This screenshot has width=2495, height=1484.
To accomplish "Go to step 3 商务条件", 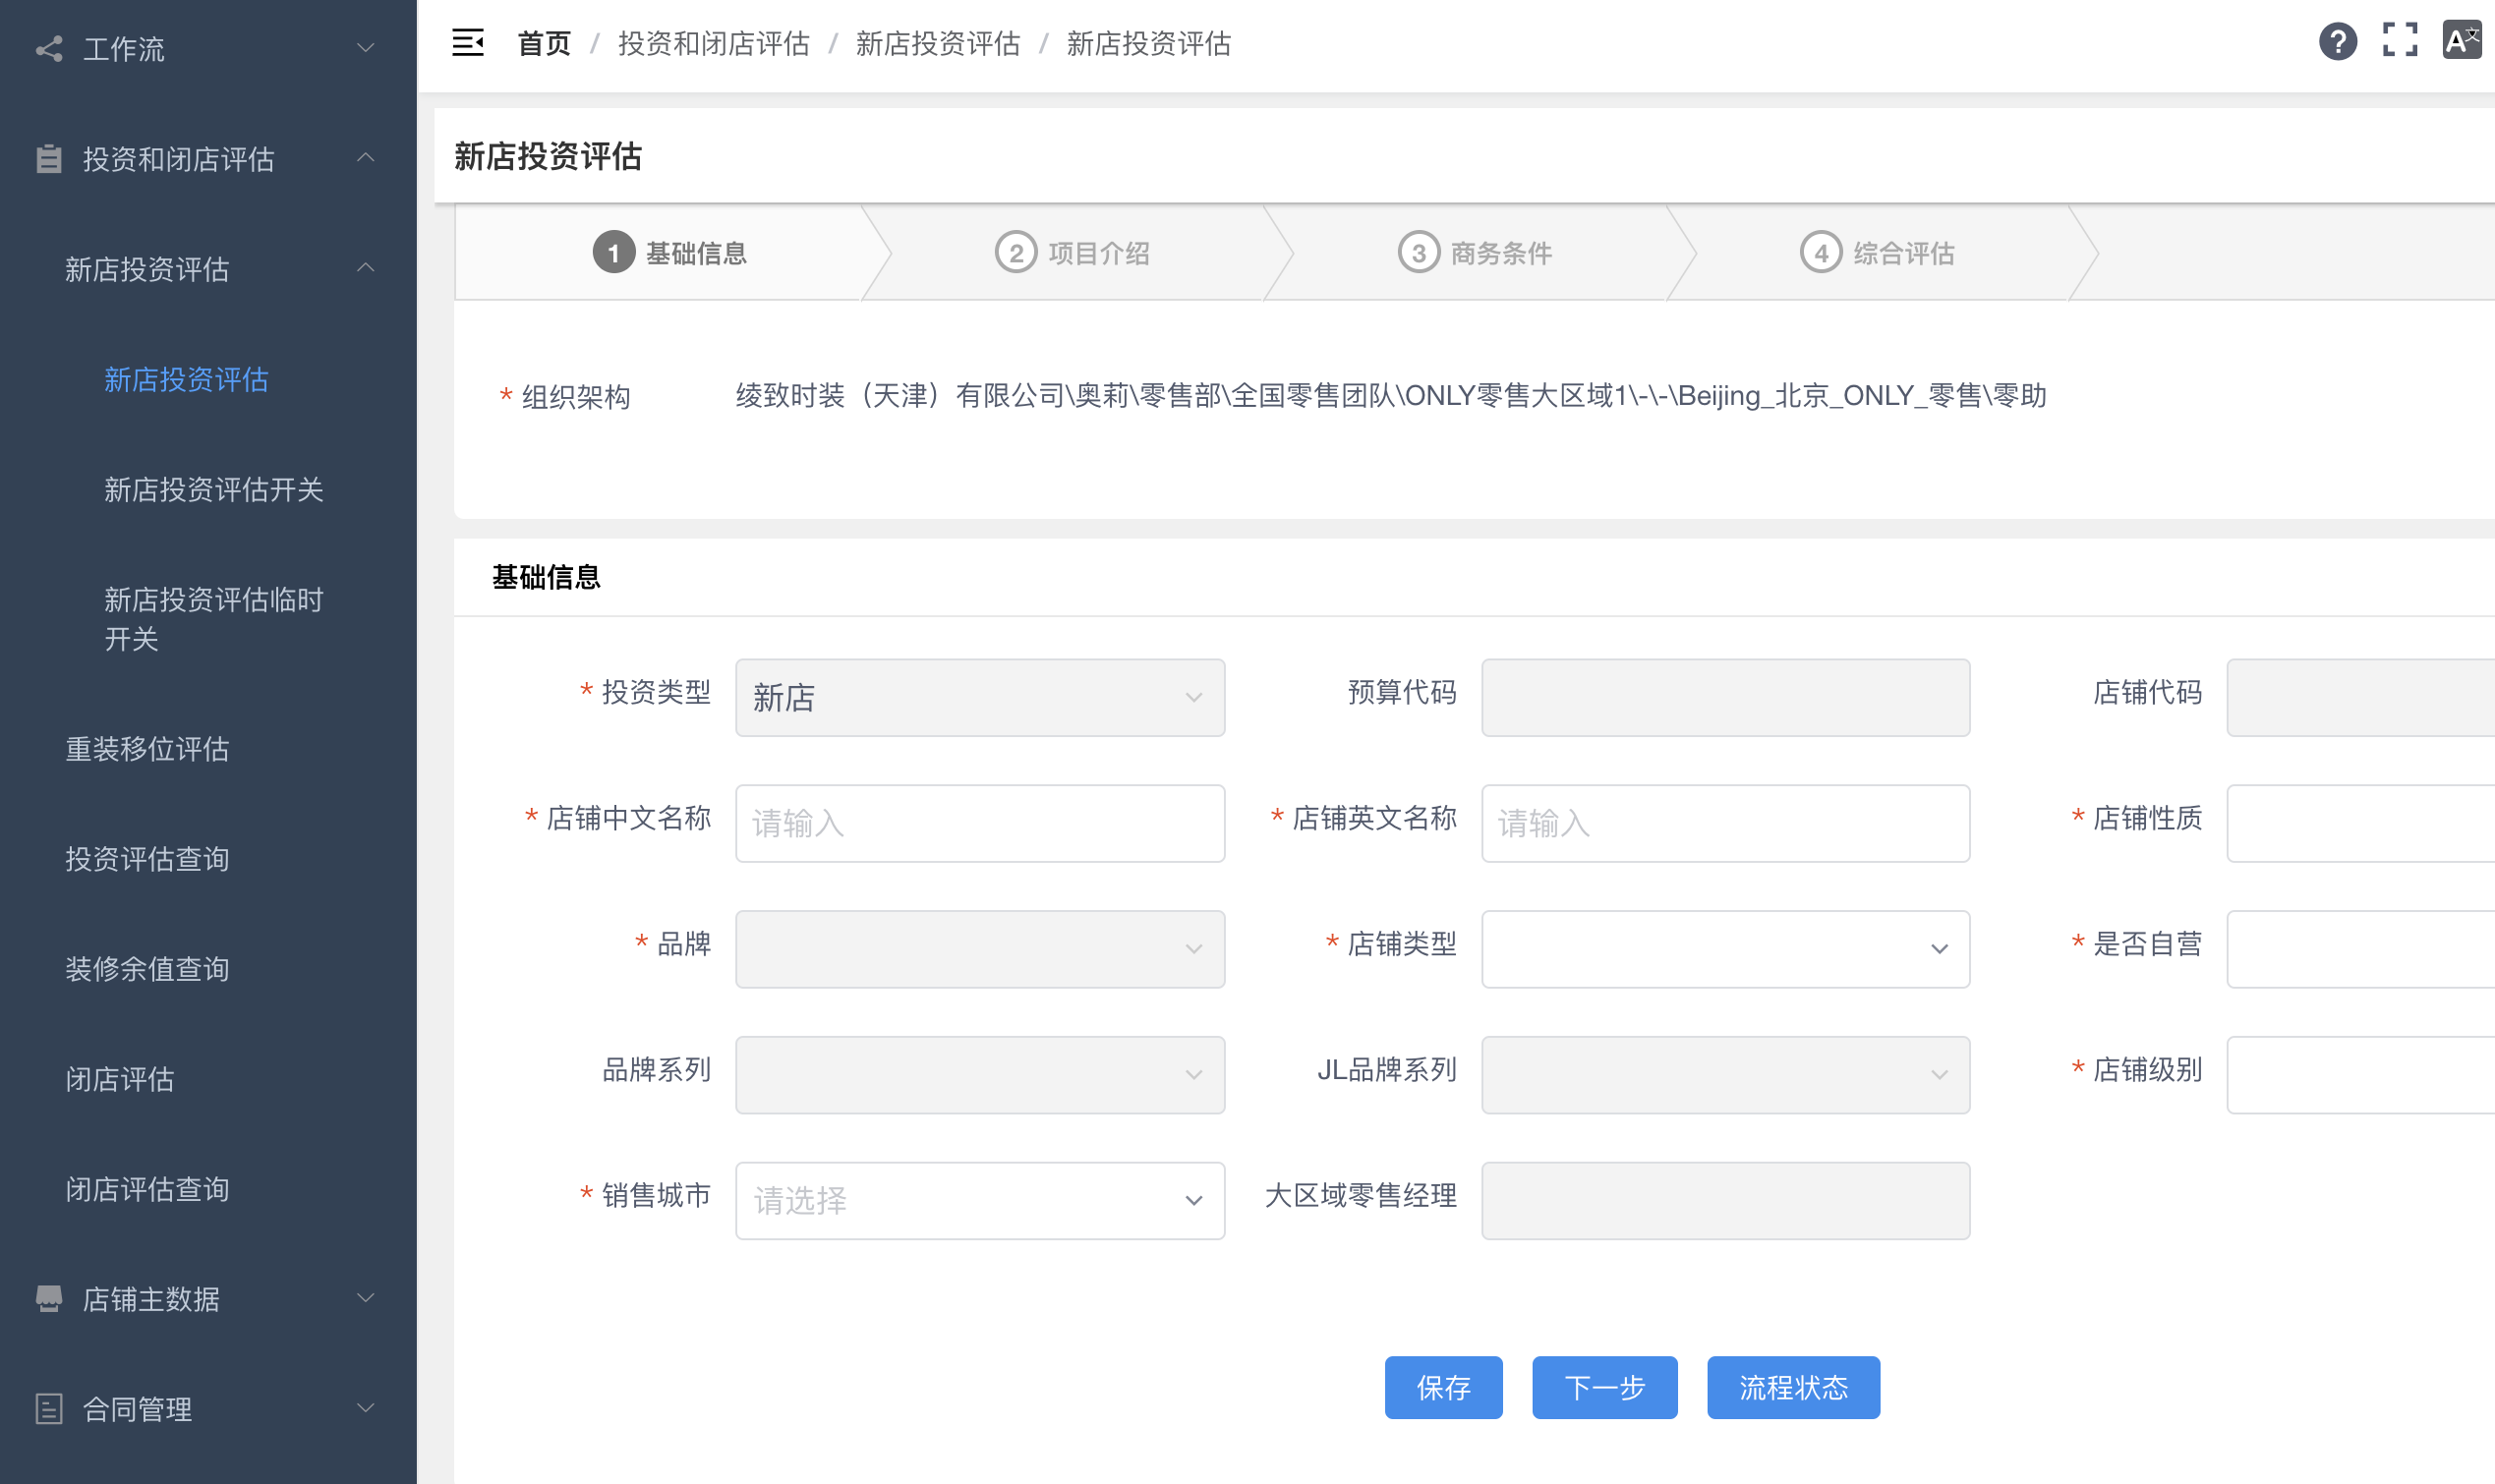I will 1475,253.
